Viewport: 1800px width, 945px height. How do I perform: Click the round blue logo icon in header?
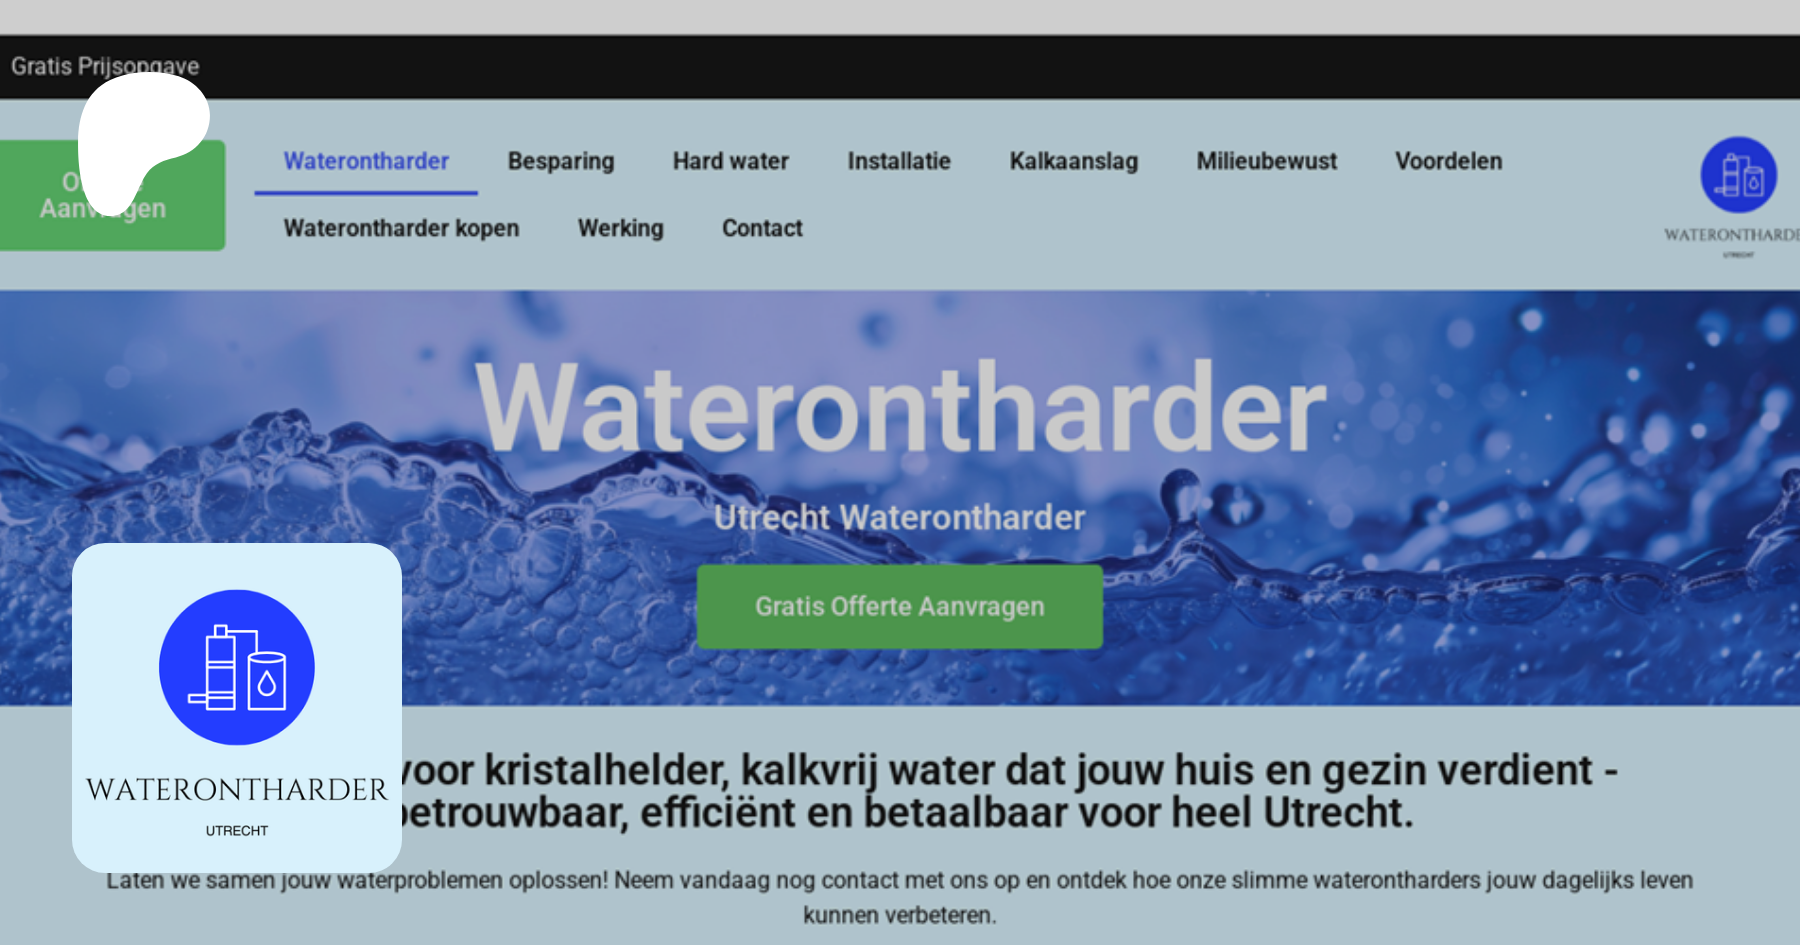(1738, 175)
